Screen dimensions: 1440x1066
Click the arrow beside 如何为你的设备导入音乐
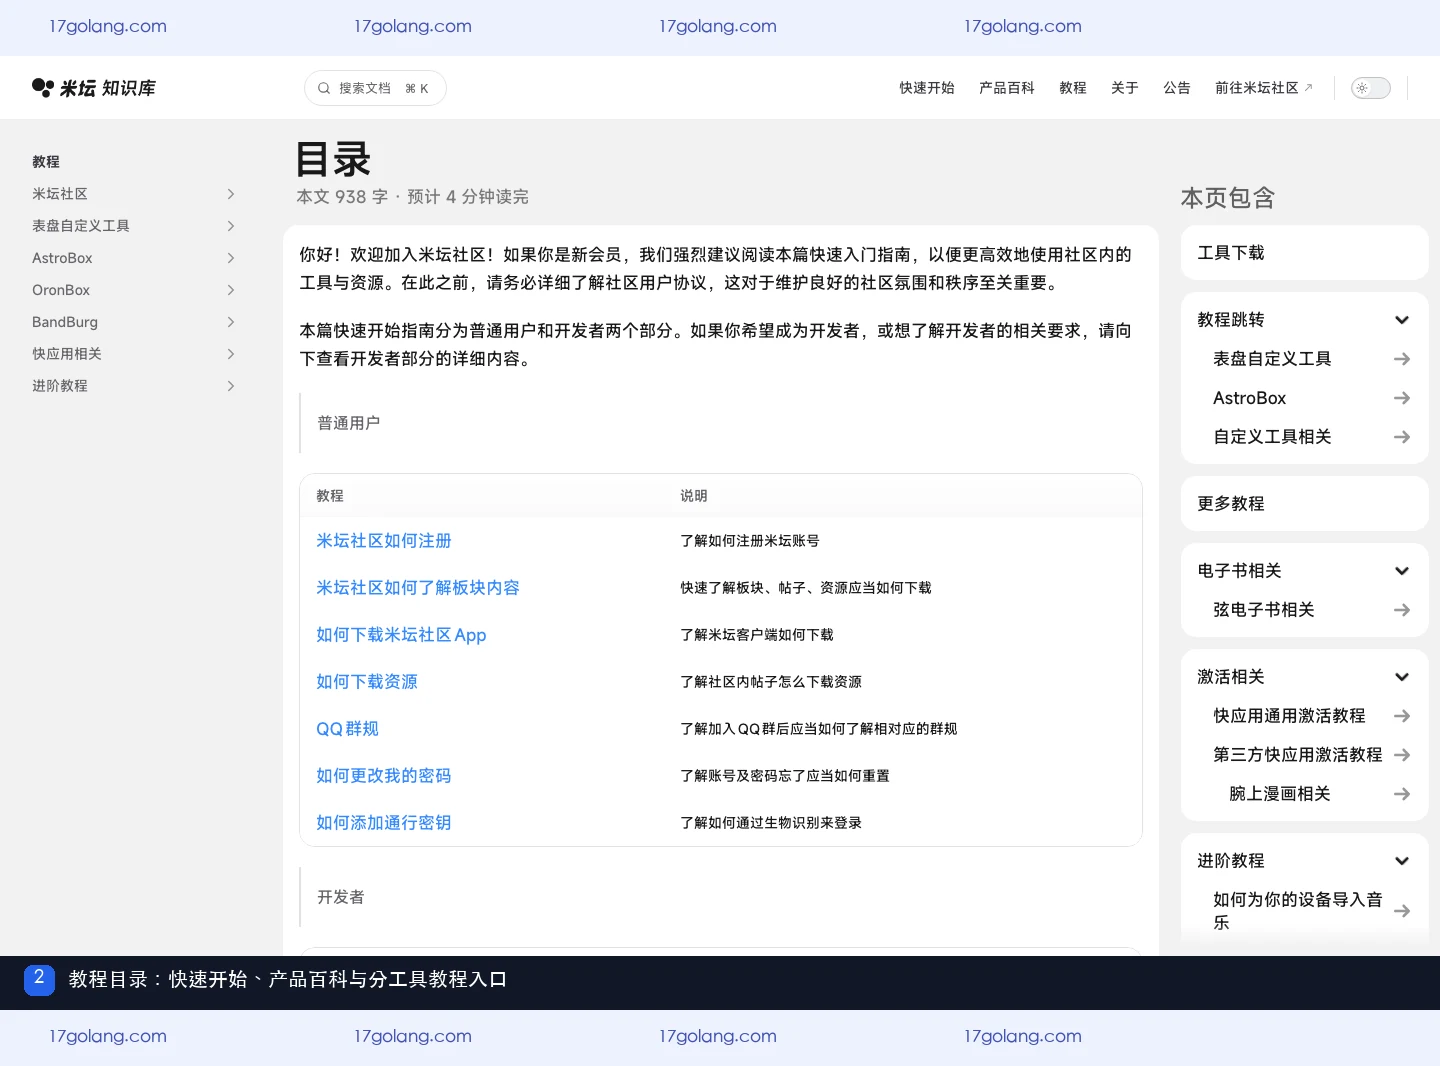[1402, 911]
